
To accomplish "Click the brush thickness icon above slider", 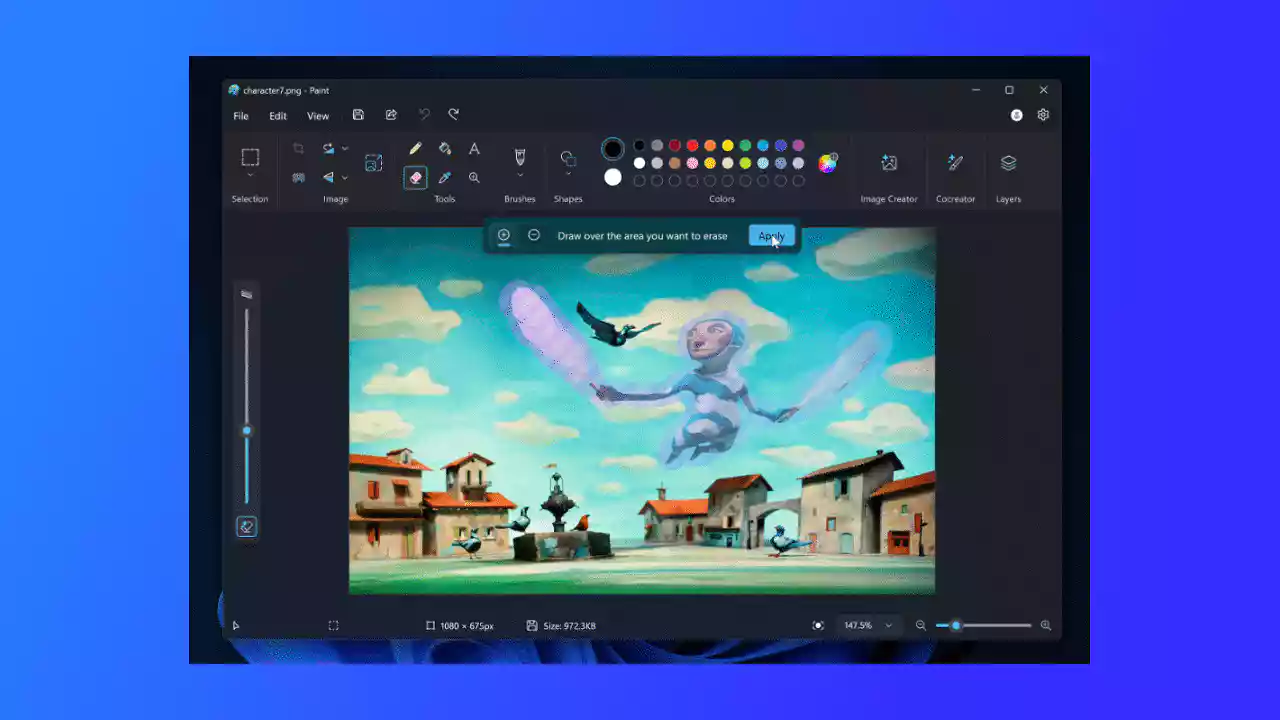I will [246, 295].
